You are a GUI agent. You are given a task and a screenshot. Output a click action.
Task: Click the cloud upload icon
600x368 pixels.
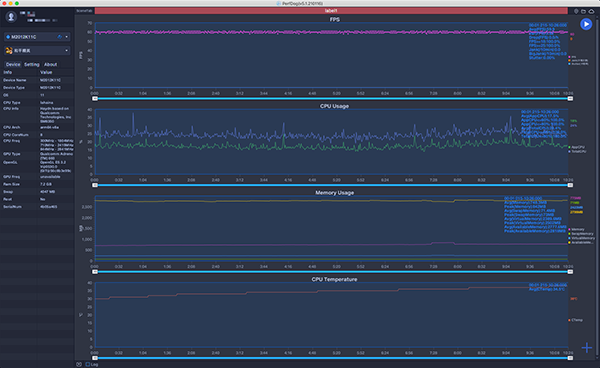[592, 11]
